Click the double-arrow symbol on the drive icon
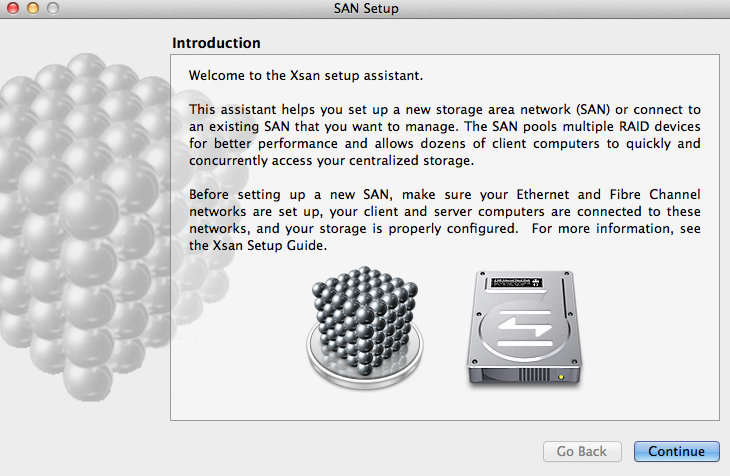This screenshot has height=476, width=730. click(x=525, y=326)
